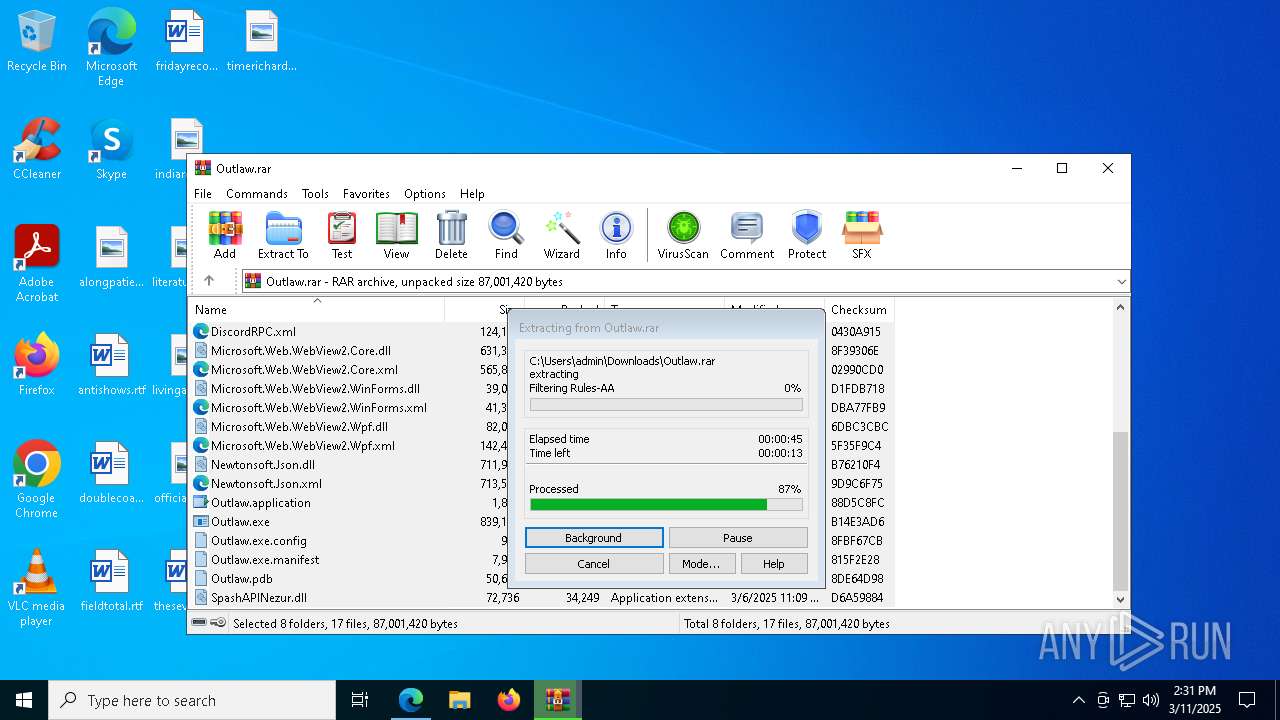Image resolution: width=1280 pixels, height=720 pixels.
Task: Select Outlaw.exe.manifest file
Action: (x=265, y=560)
